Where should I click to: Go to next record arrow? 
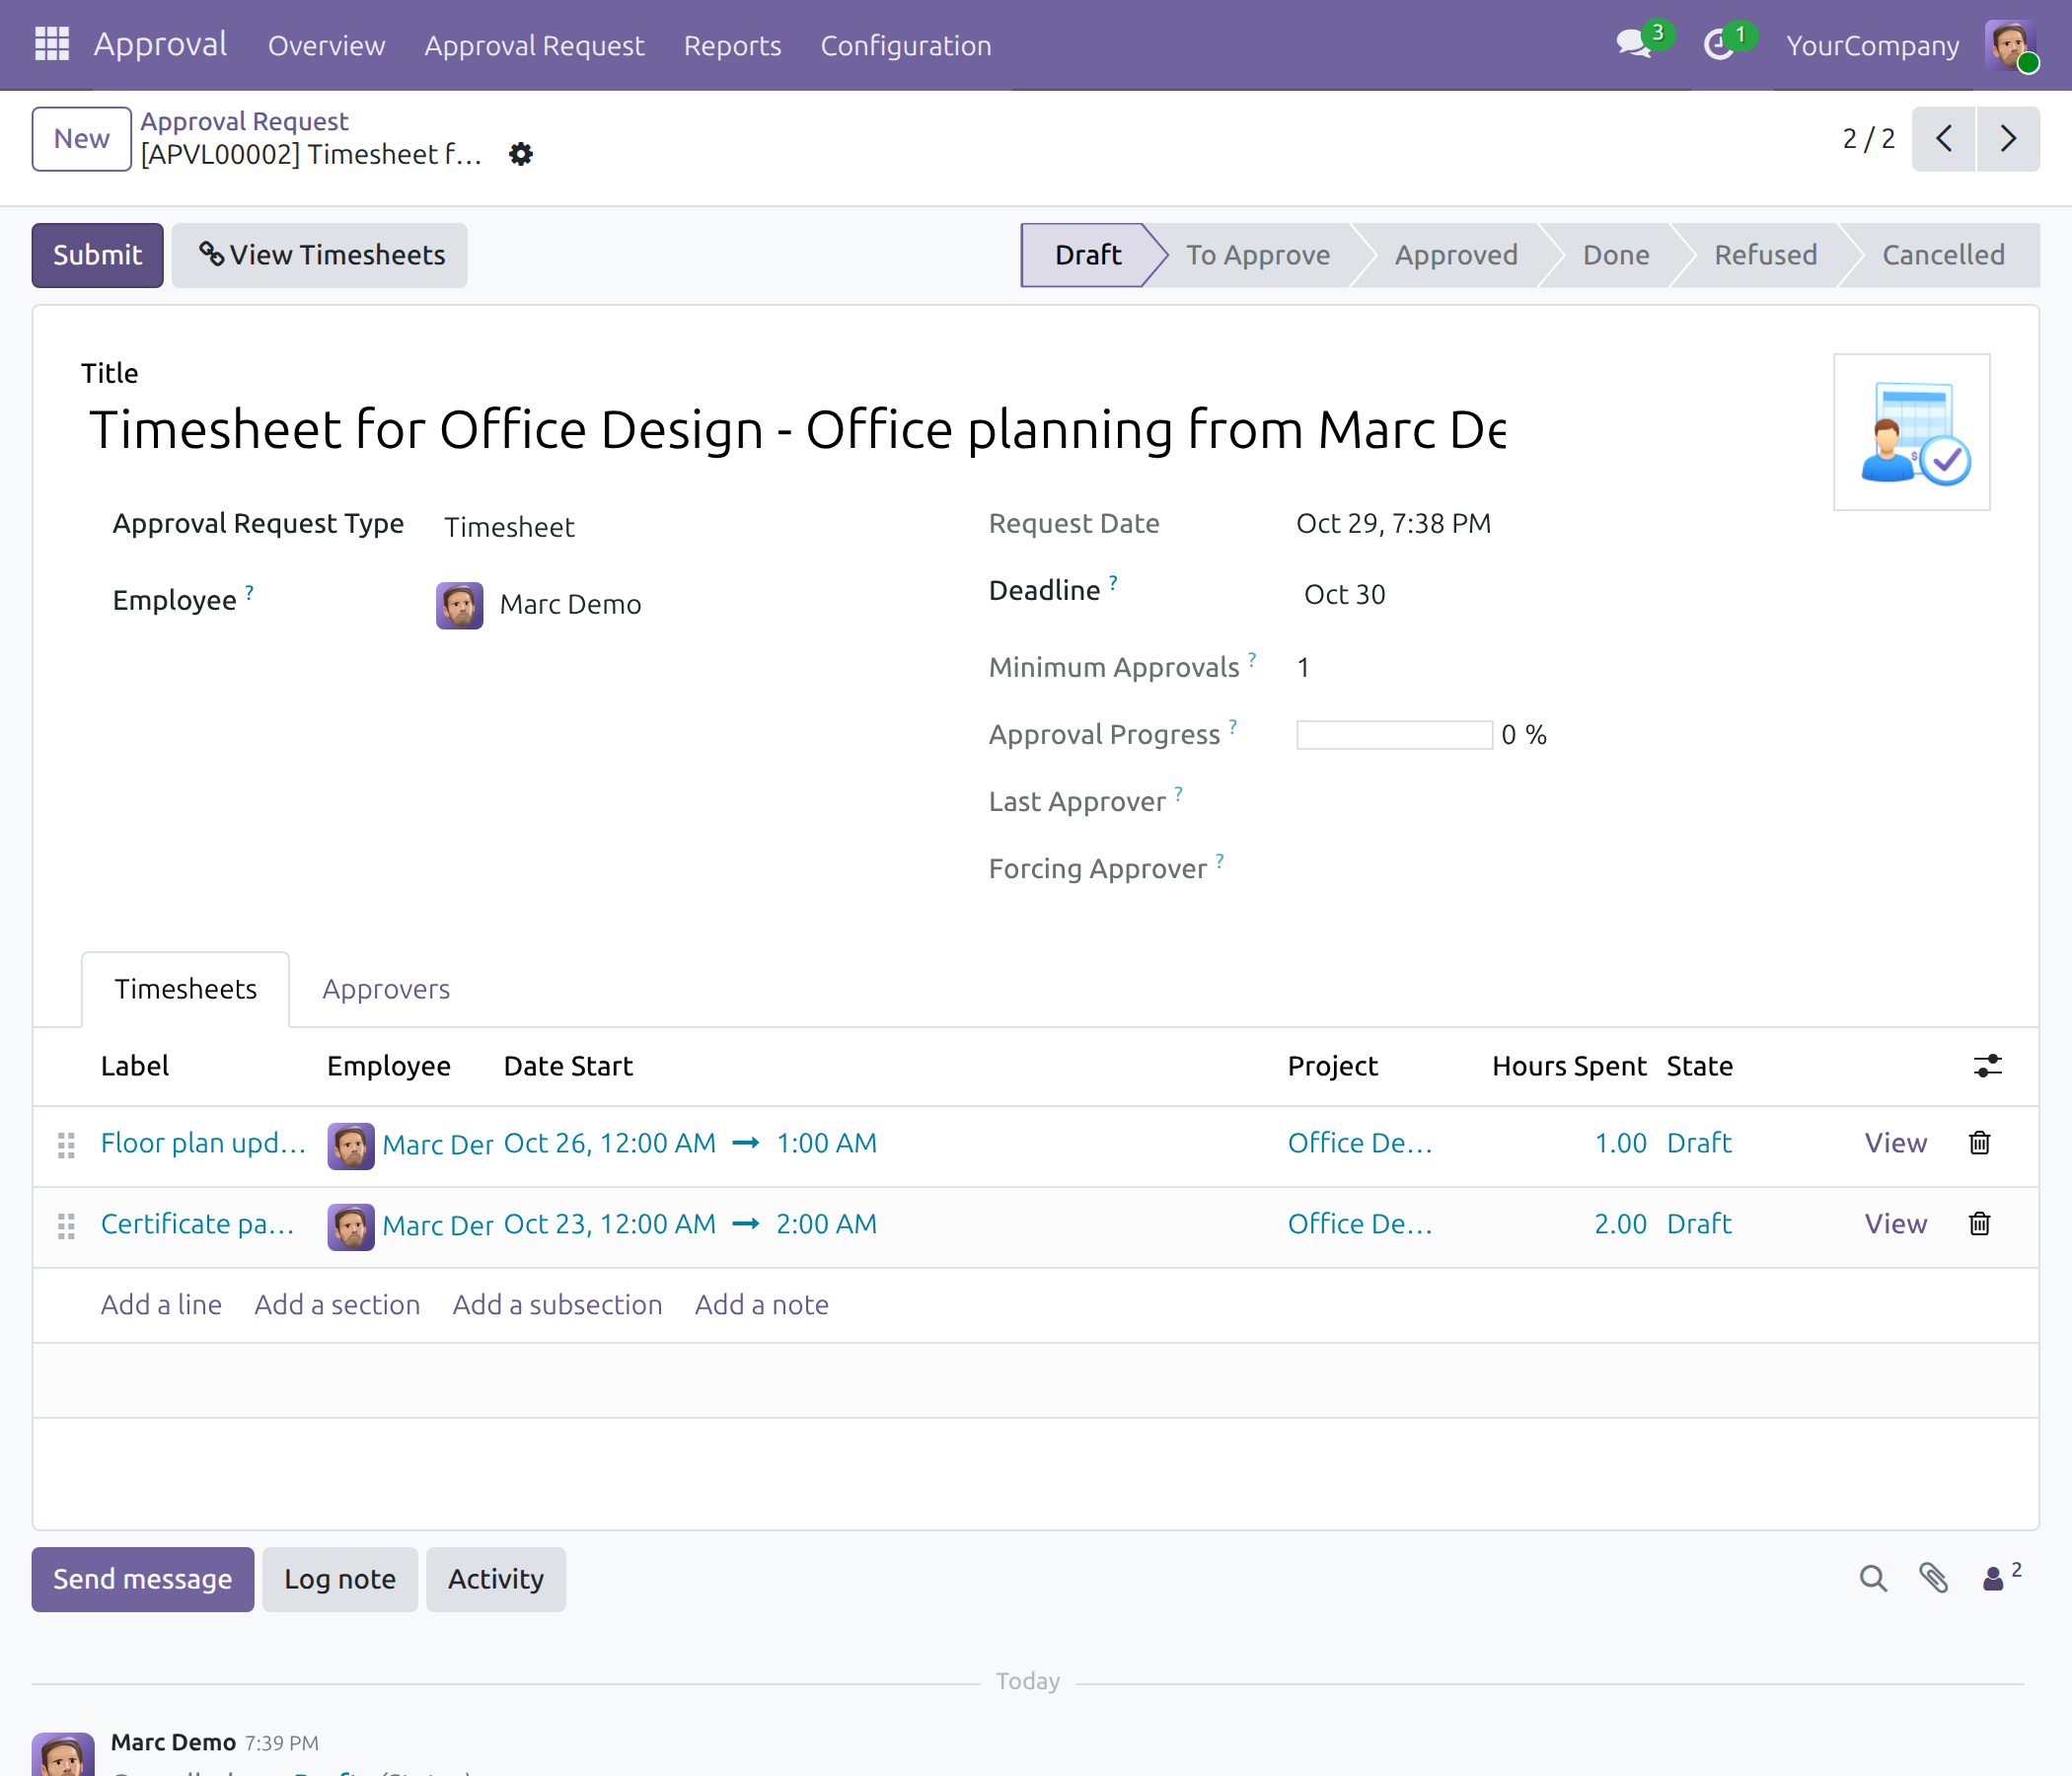click(2008, 139)
